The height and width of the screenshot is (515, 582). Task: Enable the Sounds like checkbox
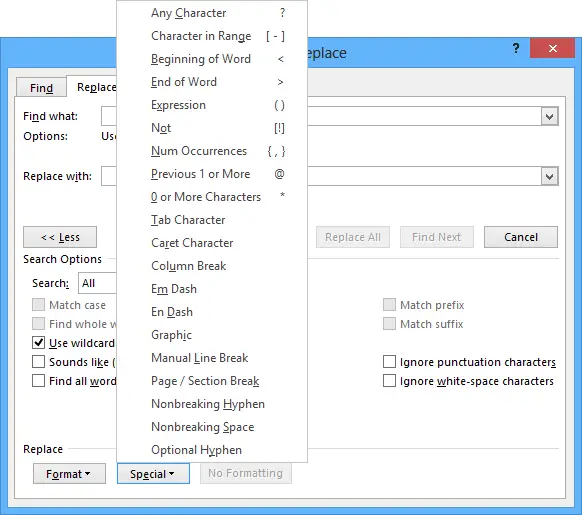pyautogui.click(x=38, y=362)
